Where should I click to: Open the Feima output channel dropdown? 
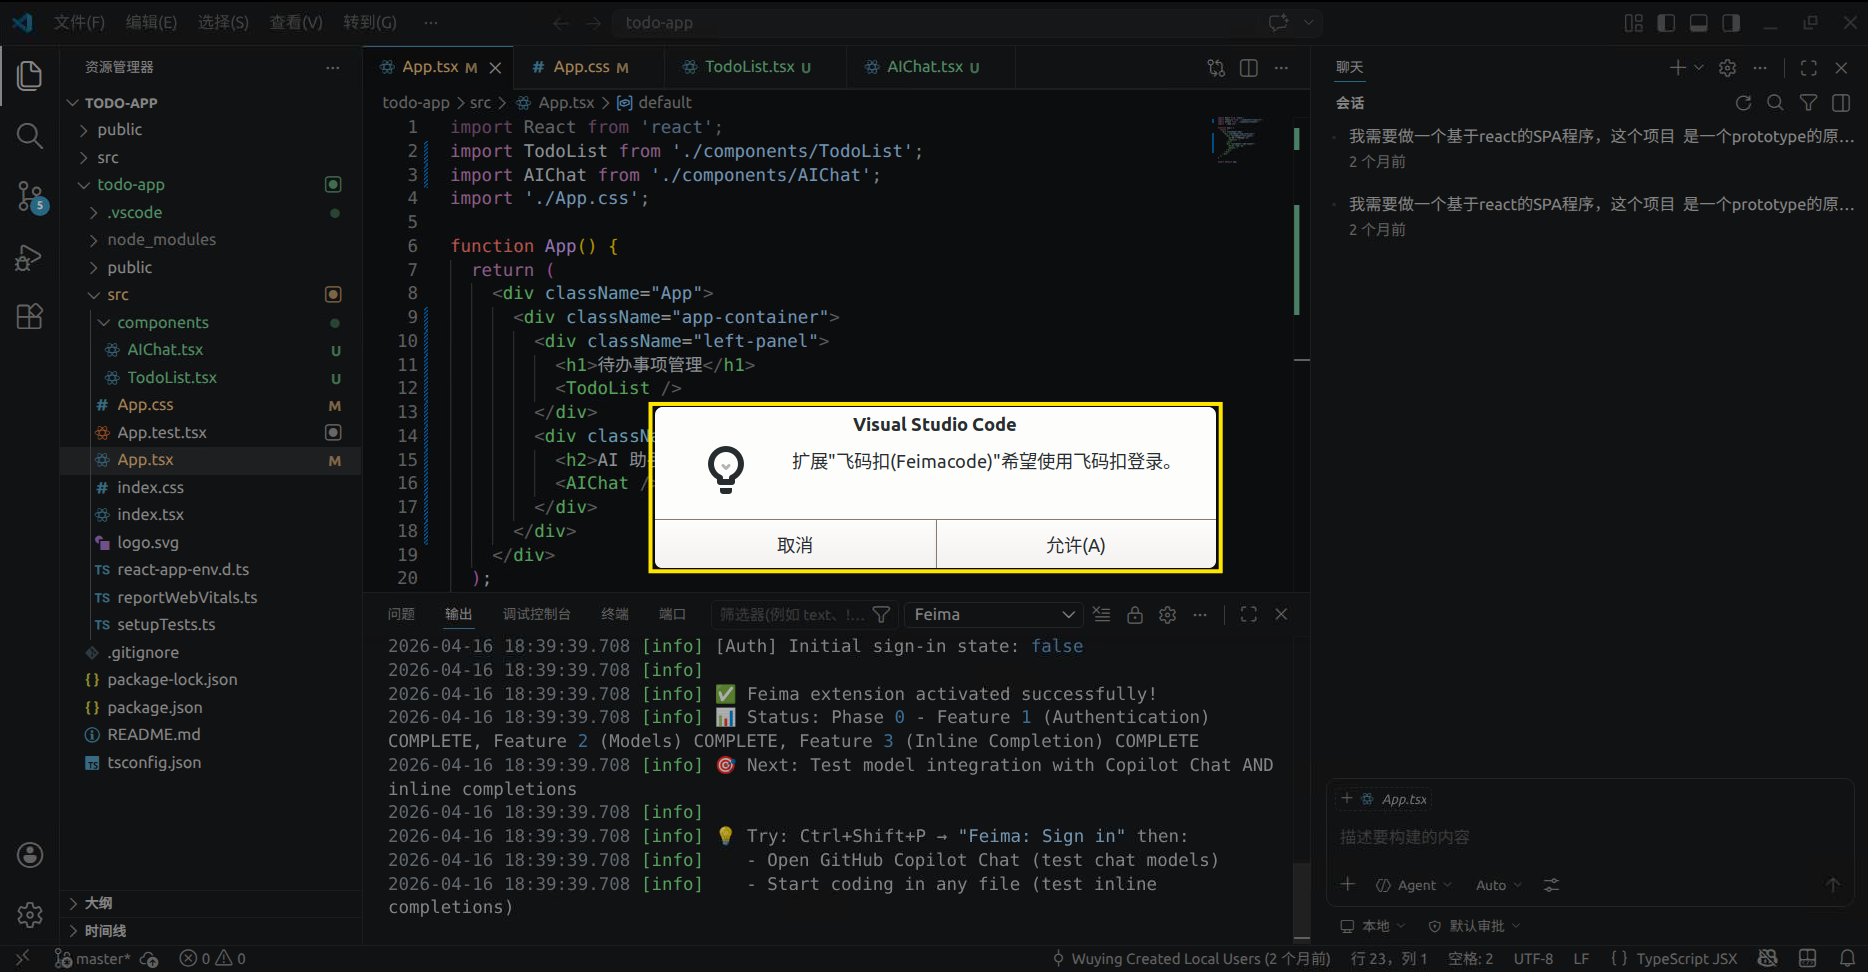tap(994, 615)
